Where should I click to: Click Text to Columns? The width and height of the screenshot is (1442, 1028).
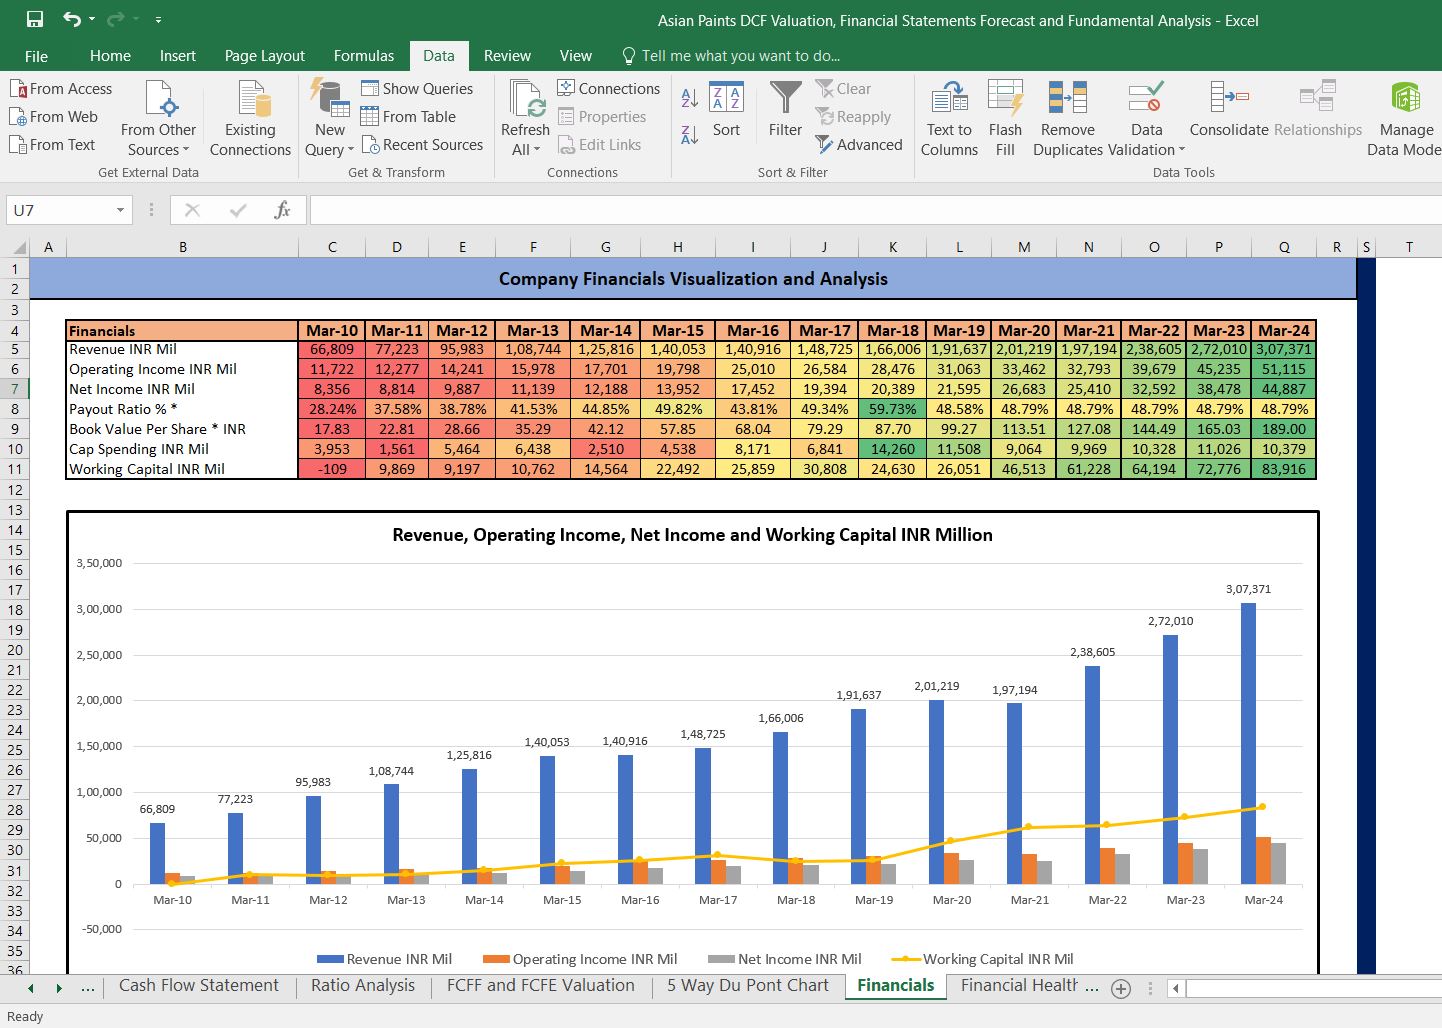click(949, 118)
